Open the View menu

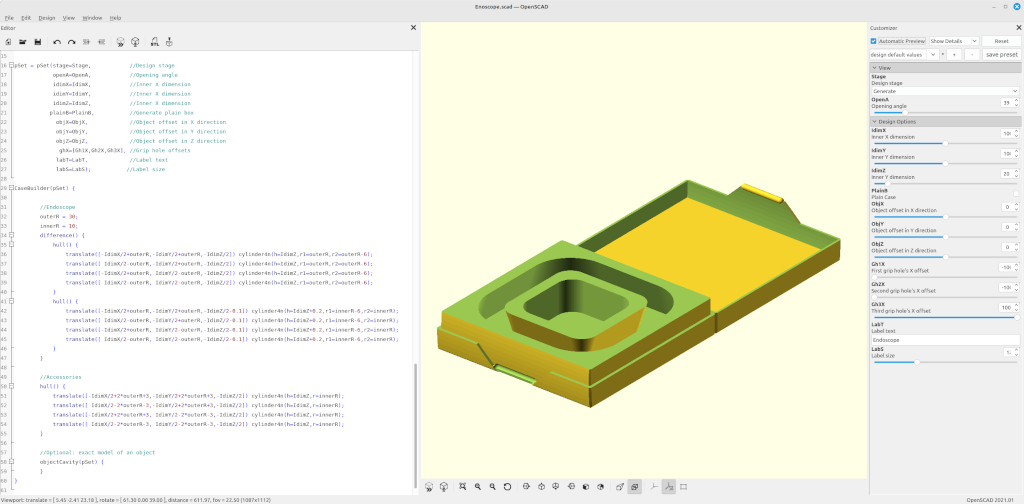69,18
